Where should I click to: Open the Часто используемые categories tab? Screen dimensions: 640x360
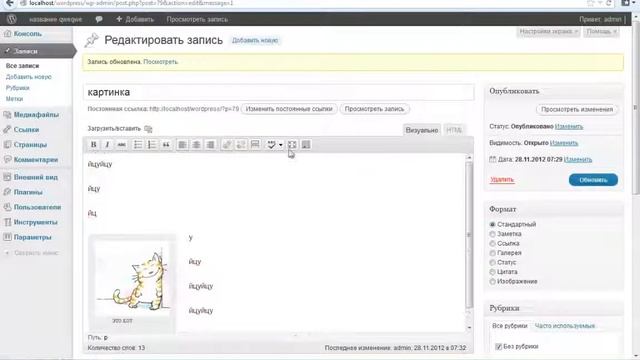pyautogui.click(x=564, y=326)
